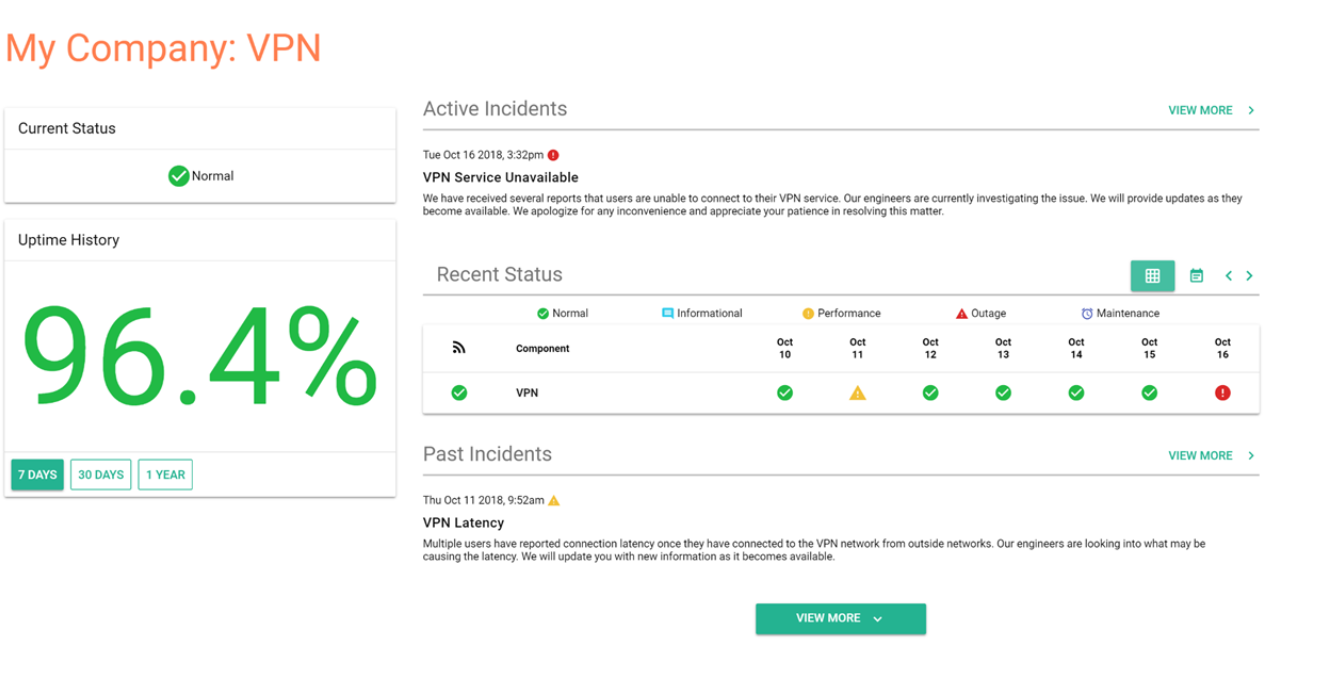The height and width of the screenshot is (677, 1324).
Task: Select the 30 DAYS uptime toggle
Action: click(x=100, y=474)
